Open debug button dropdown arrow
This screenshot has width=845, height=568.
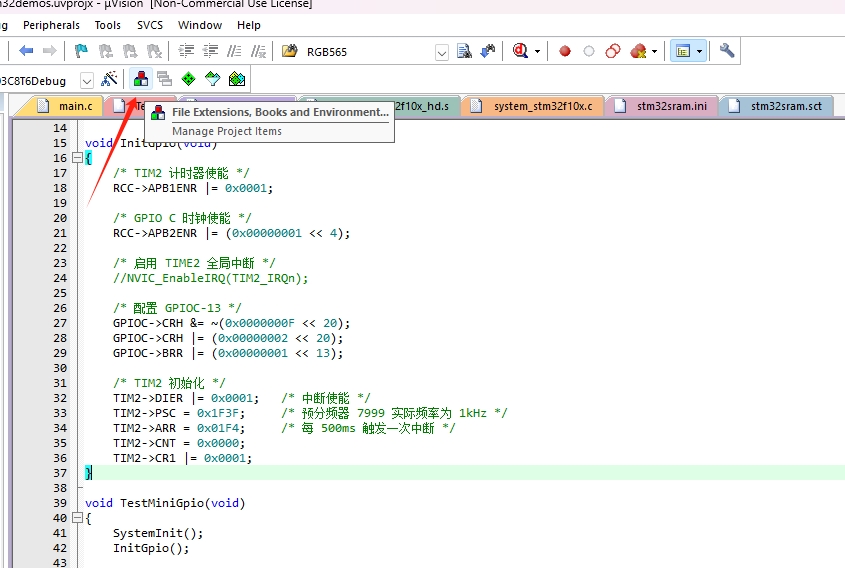point(537,52)
